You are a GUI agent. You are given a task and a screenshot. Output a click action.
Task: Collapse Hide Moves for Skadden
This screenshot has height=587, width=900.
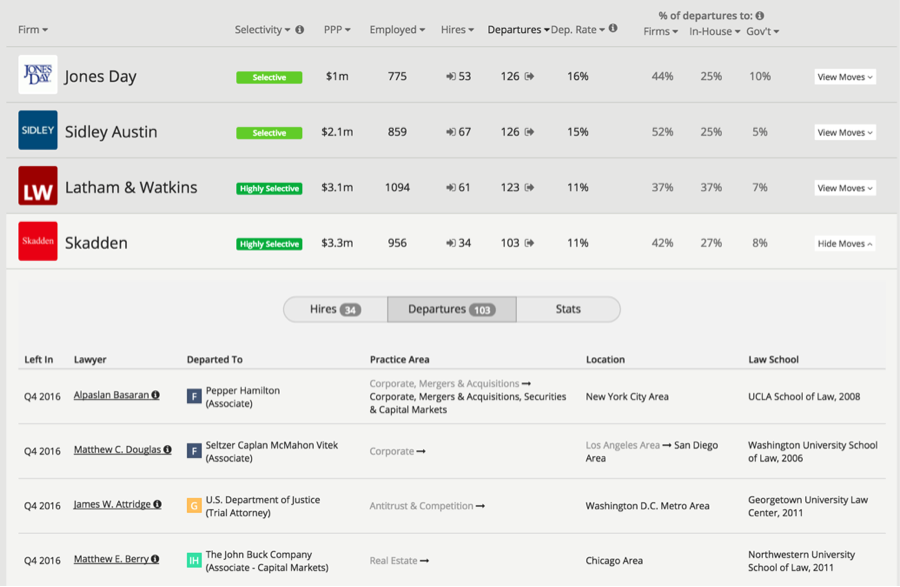[845, 244]
